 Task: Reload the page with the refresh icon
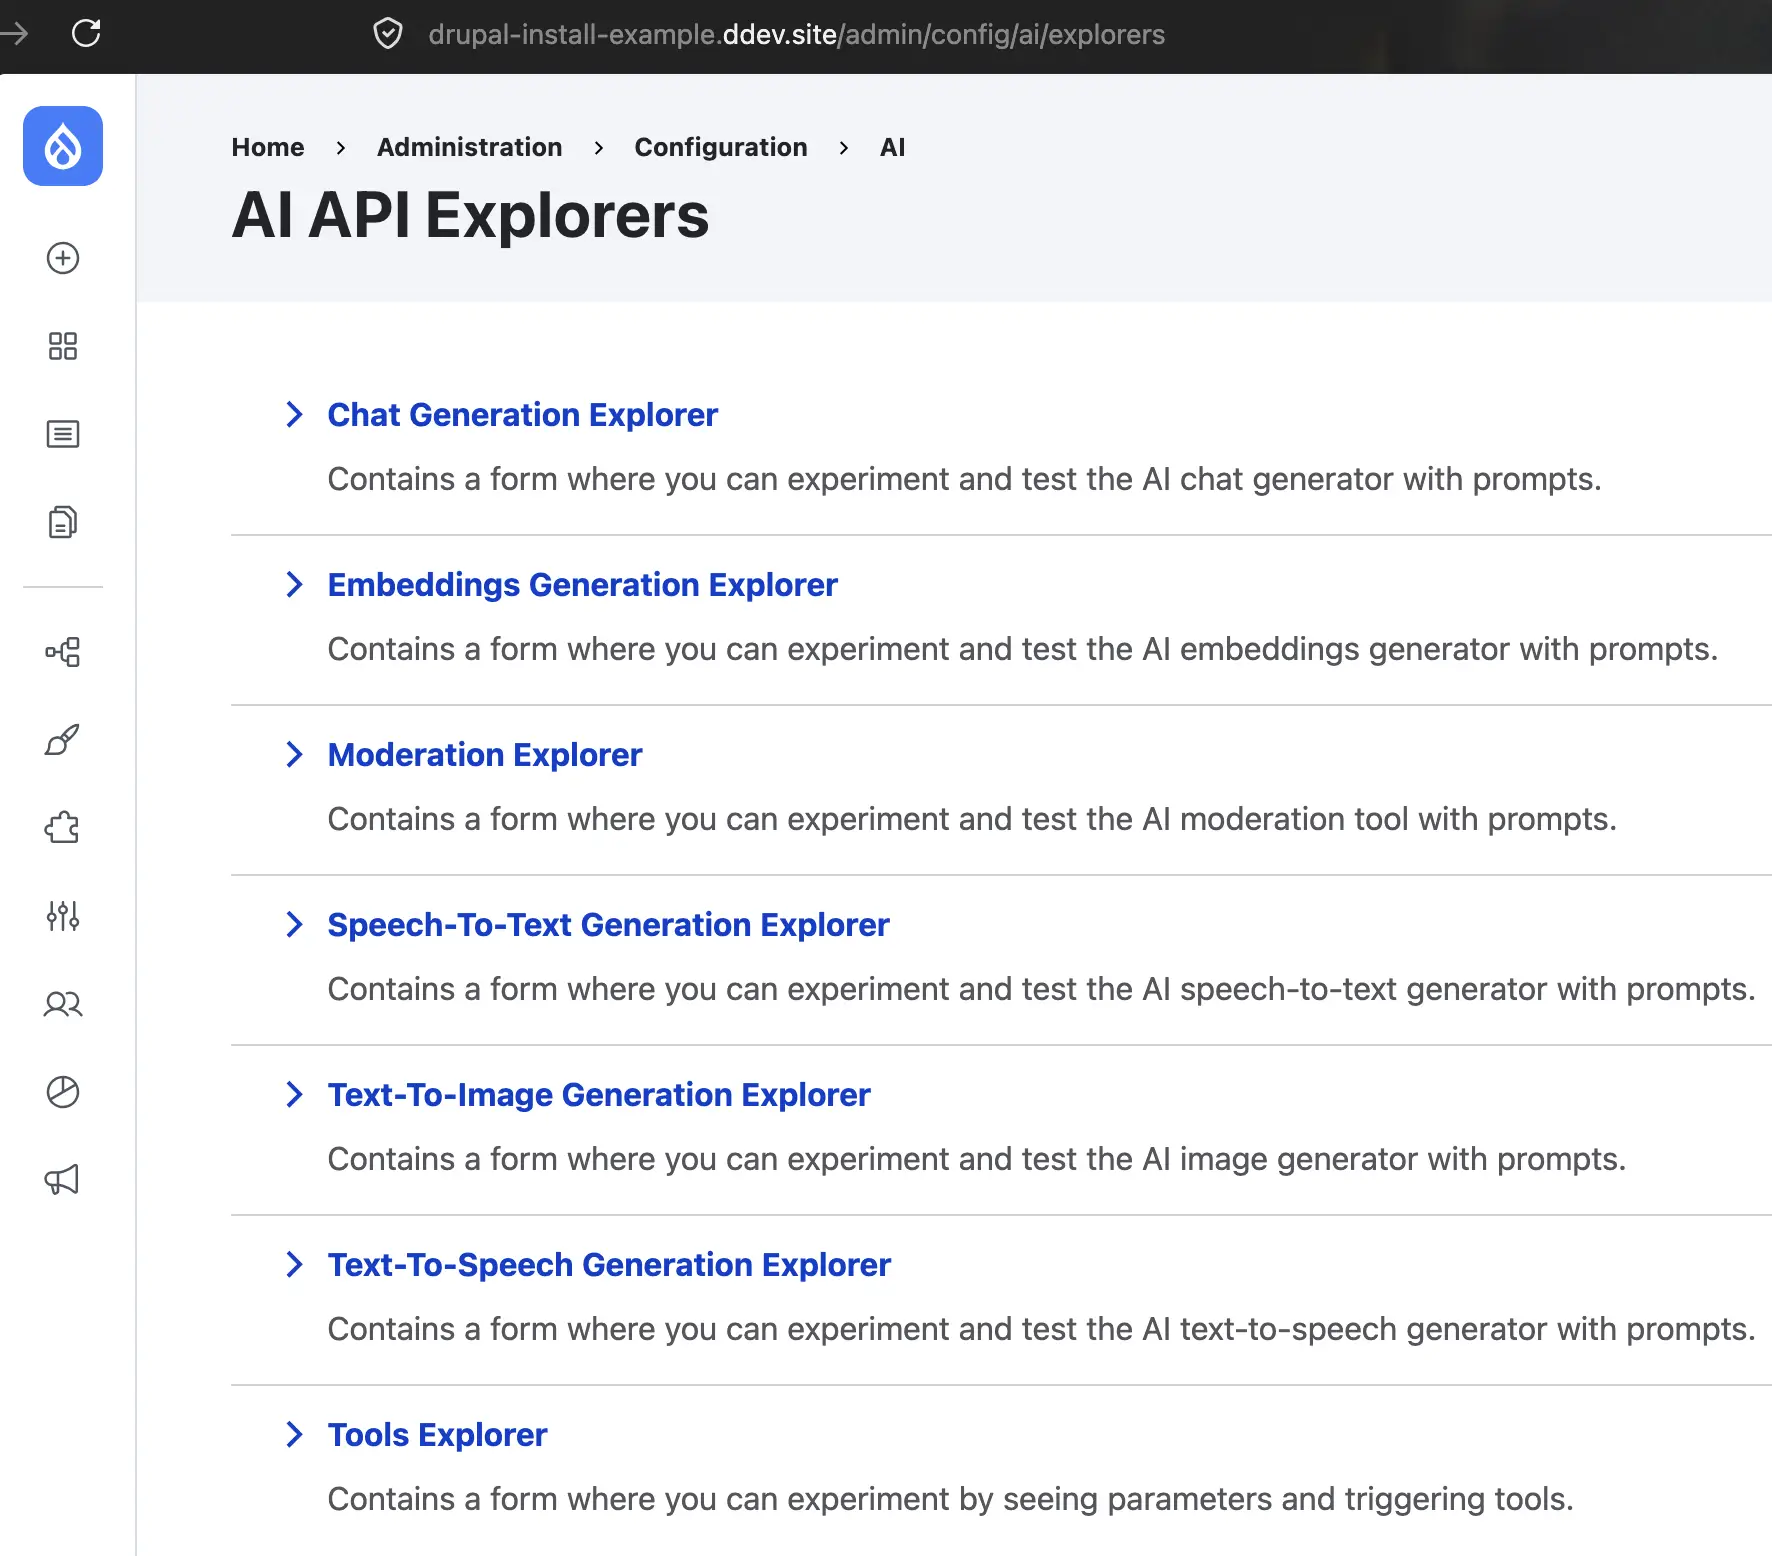(86, 33)
